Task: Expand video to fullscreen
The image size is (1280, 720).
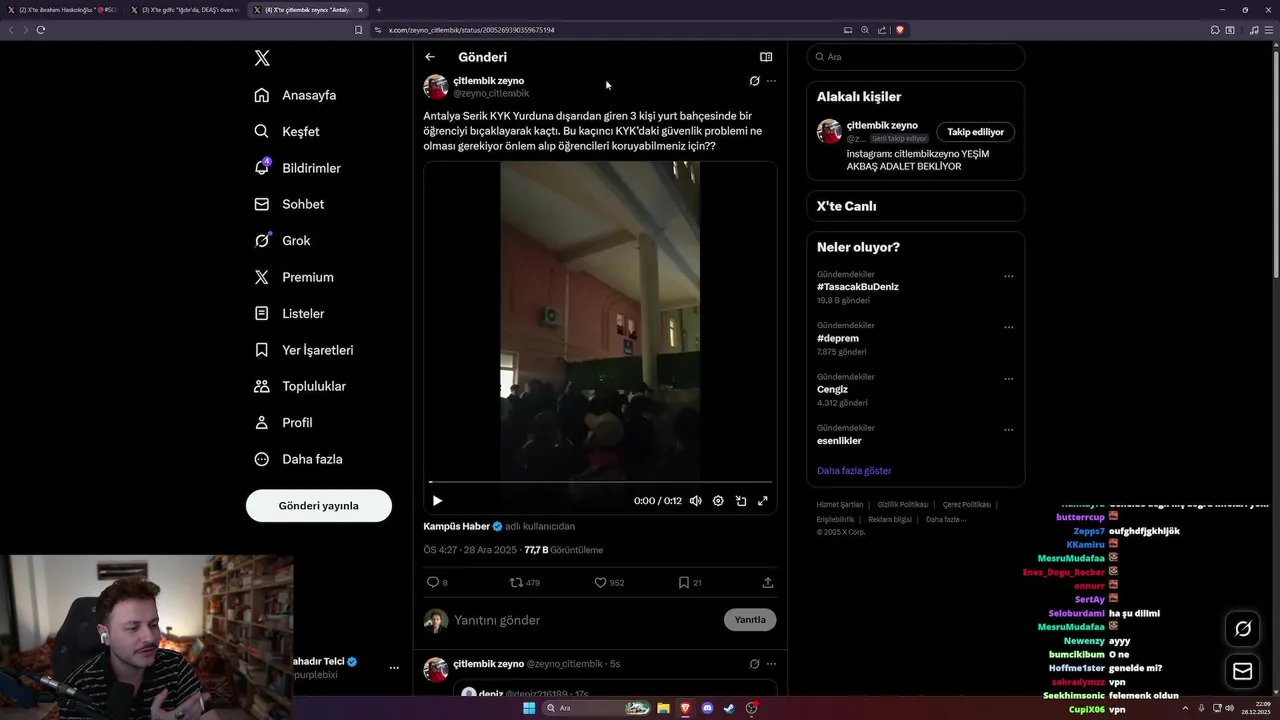Action: [x=763, y=501]
